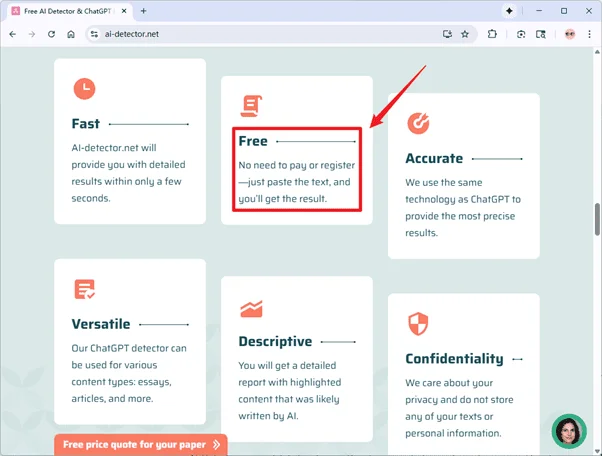Click text 'No need to pay or register'
This screenshot has width=602, height=456.
[297, 165]
